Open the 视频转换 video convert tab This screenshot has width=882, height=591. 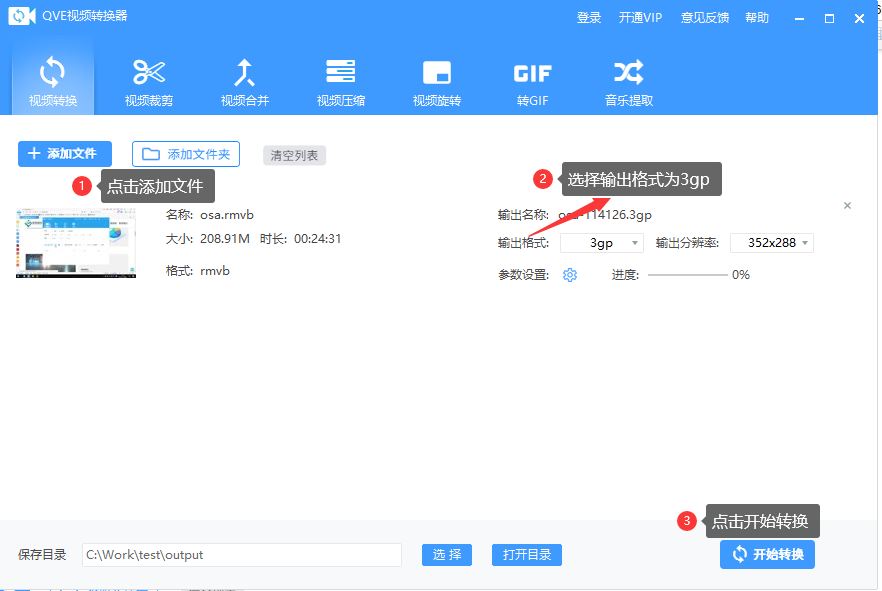coord(53,76)
